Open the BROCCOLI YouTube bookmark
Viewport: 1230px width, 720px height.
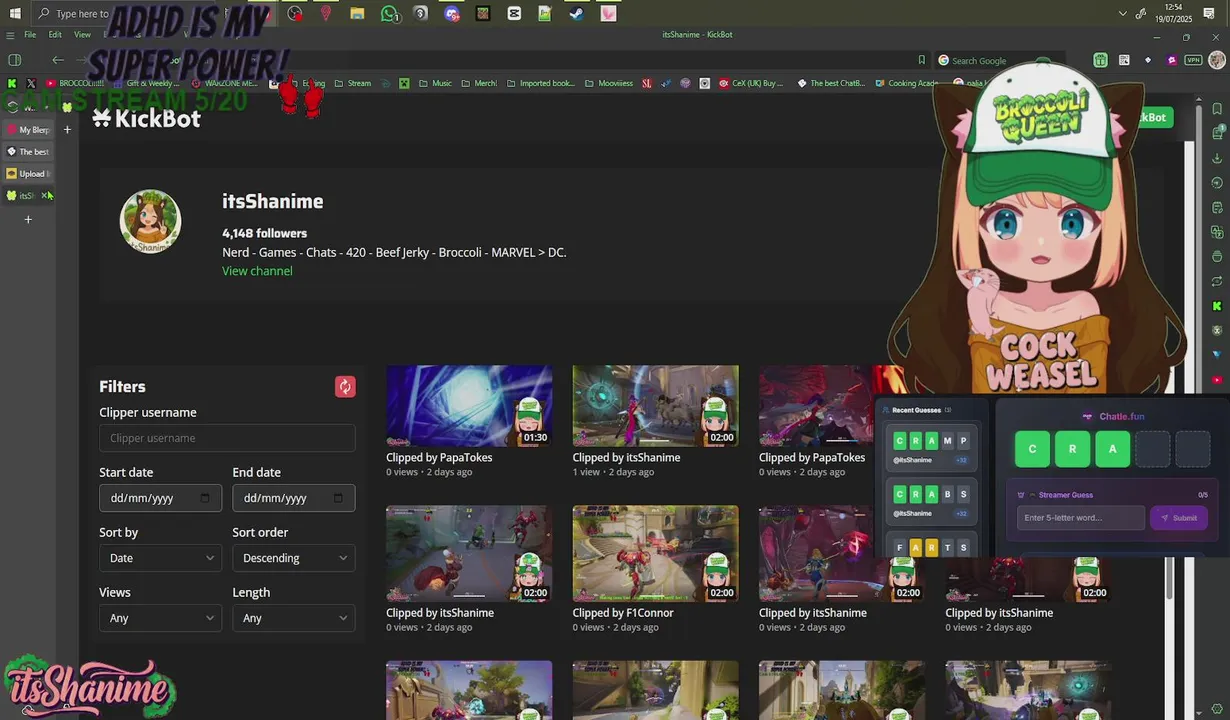point(75,84)
